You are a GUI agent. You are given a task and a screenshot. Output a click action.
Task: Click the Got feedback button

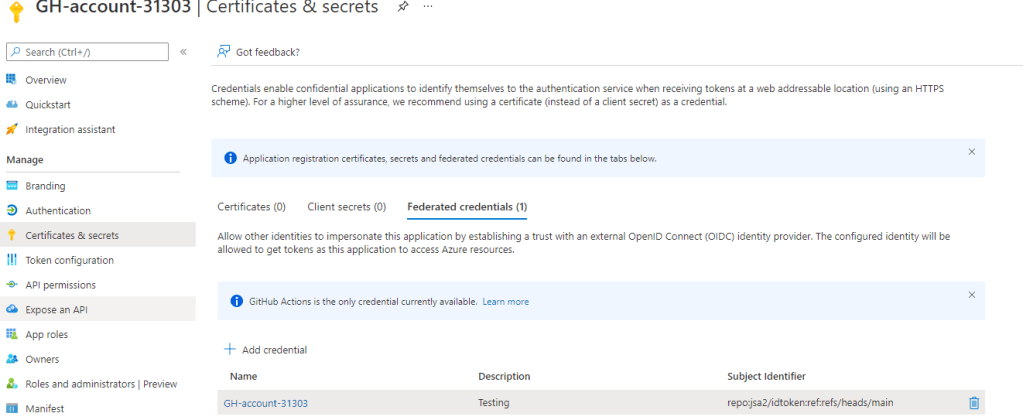259,52
